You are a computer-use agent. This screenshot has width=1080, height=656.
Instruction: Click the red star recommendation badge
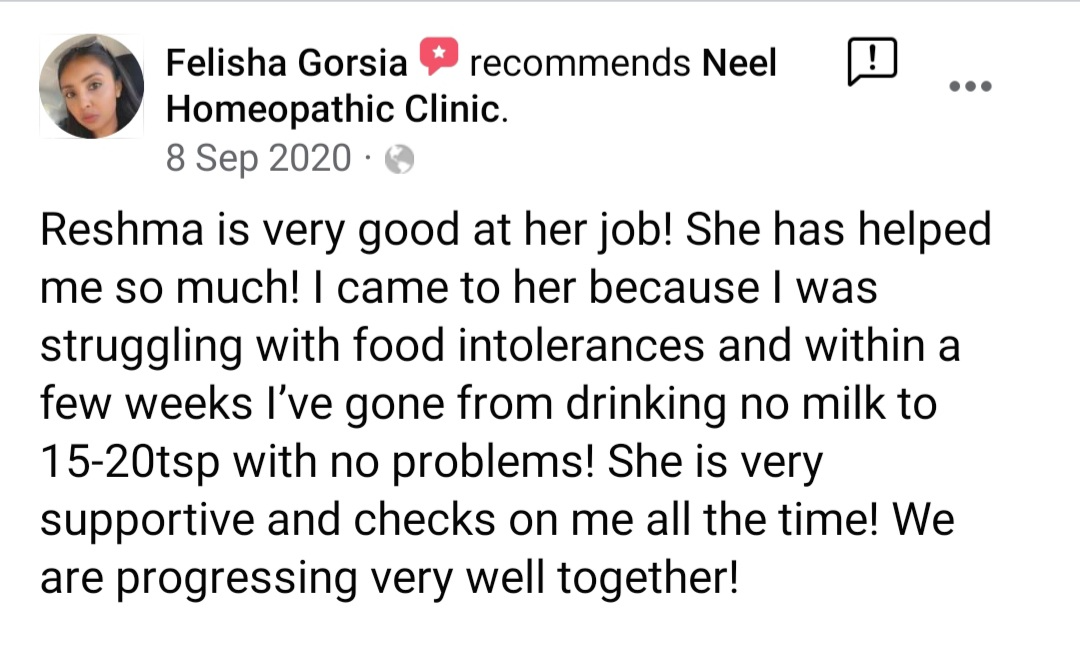[438, 58]
